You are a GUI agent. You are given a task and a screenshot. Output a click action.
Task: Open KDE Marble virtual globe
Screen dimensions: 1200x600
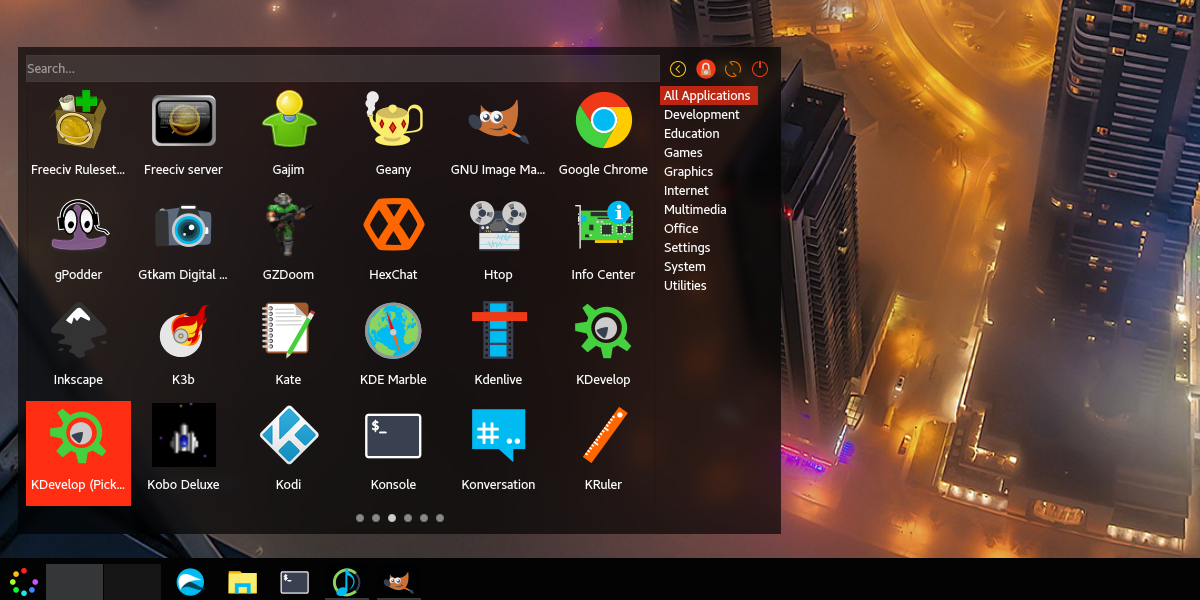point(393,330)
